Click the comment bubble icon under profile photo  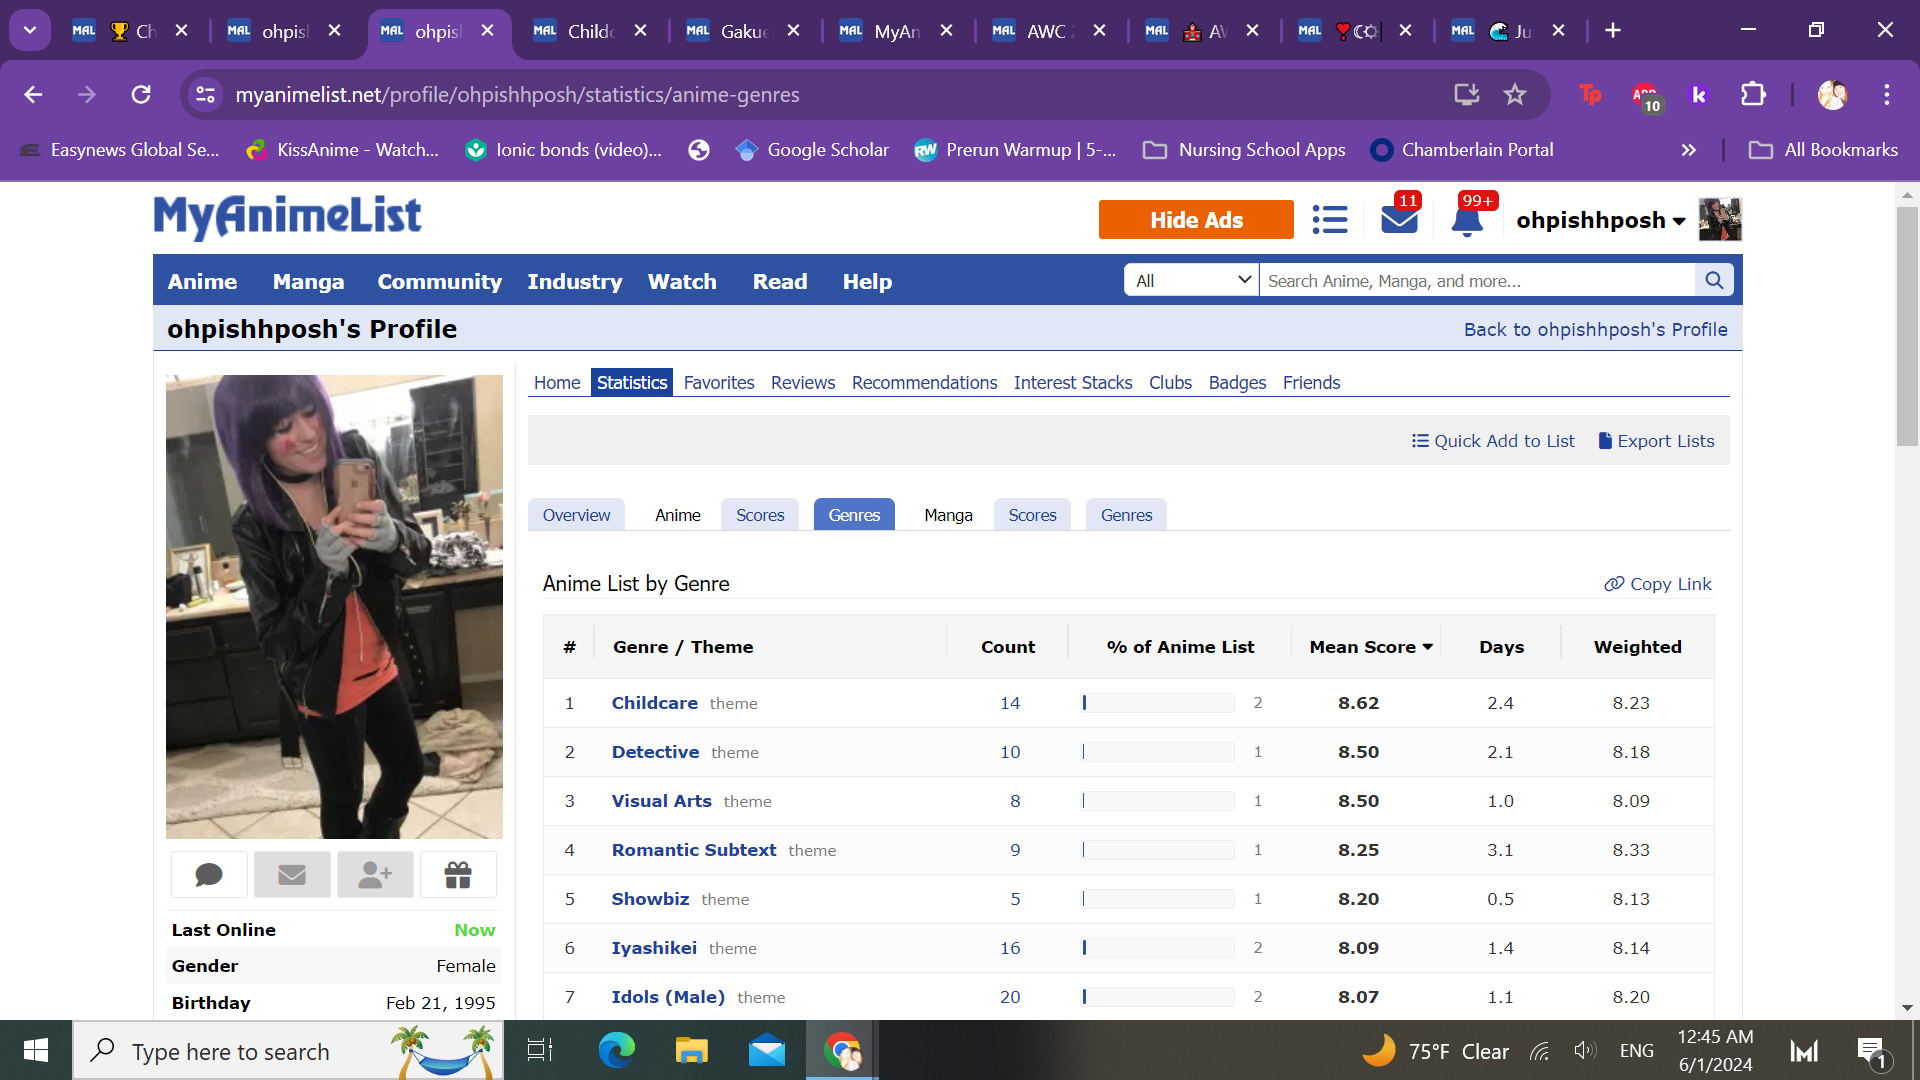209,875
